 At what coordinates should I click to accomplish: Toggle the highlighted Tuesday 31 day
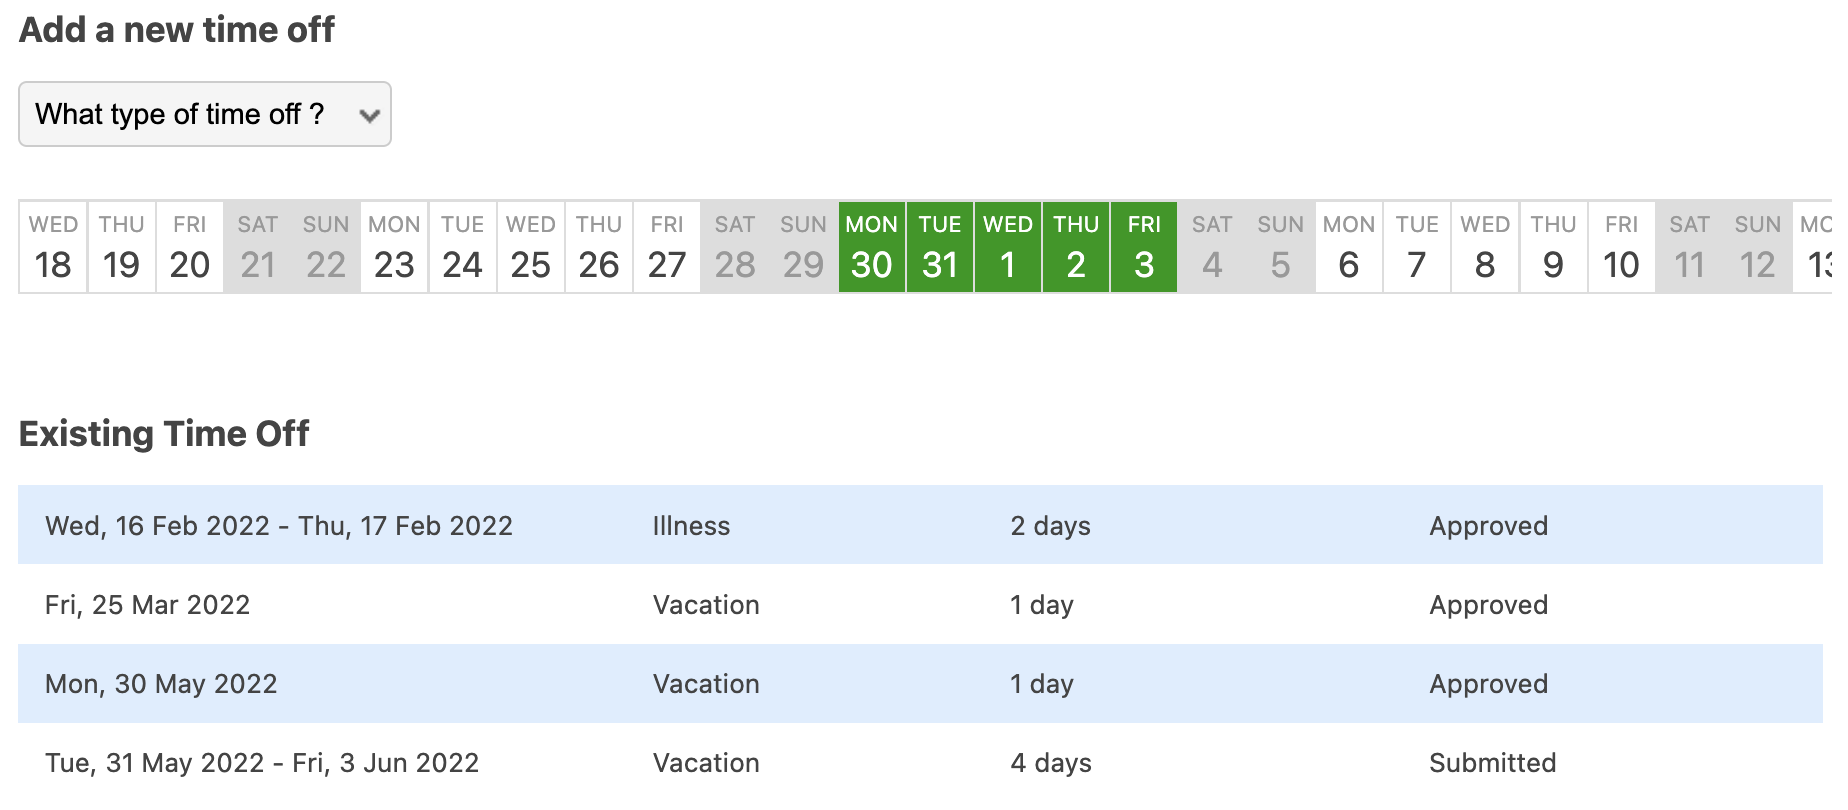click(x=940, y=247)
